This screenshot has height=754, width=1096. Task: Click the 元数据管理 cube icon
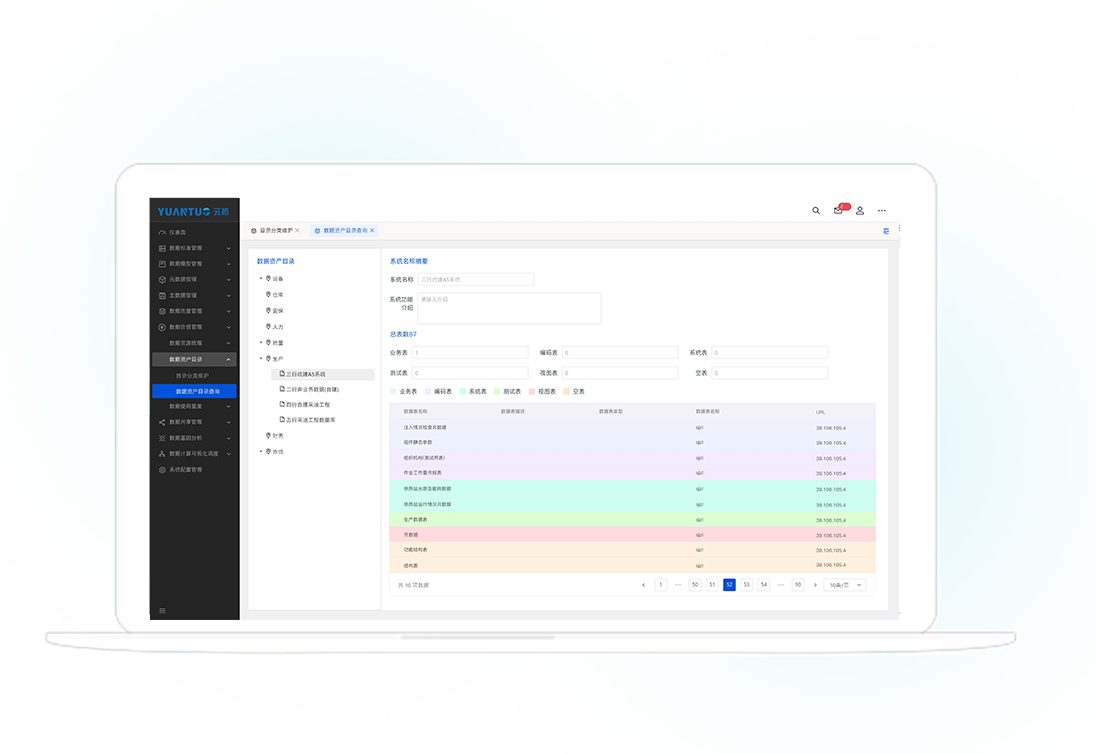point(162,280)
